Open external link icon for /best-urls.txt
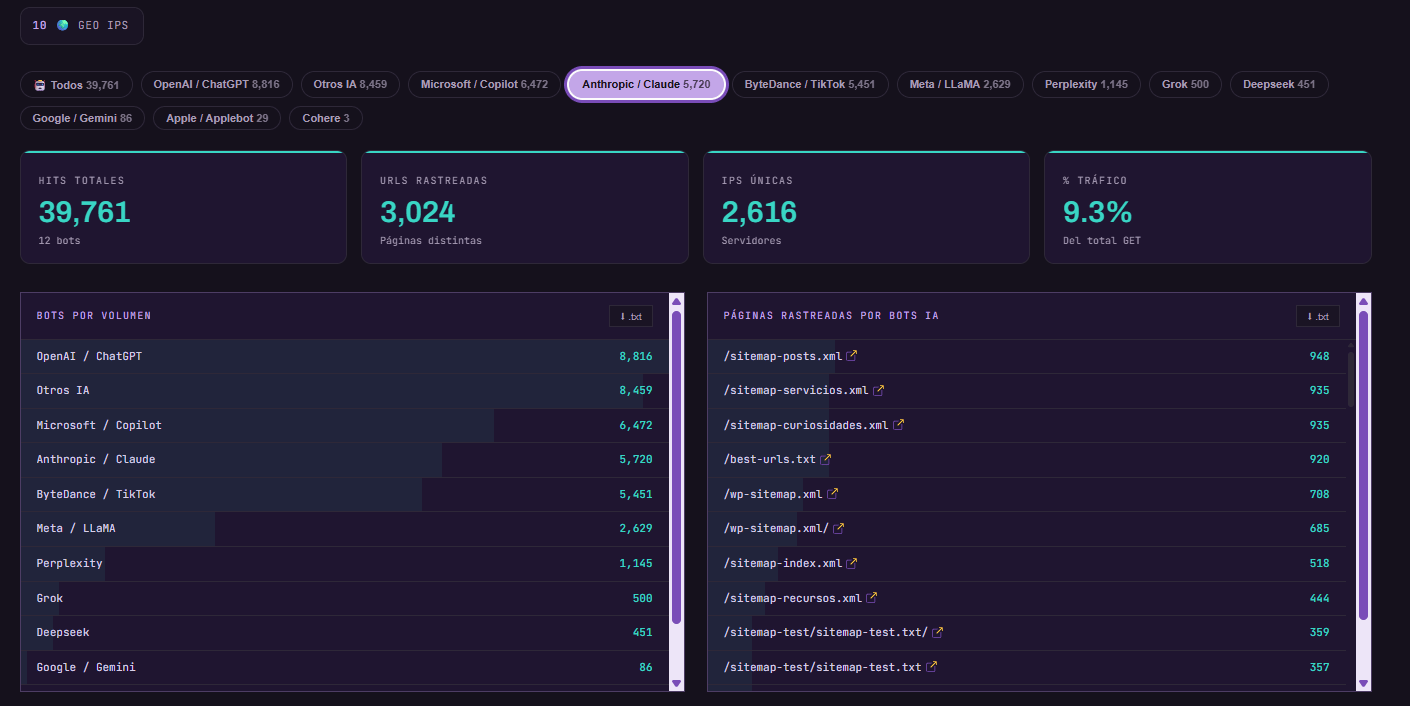The image size is (1410, 706). [x=826, y=459]
